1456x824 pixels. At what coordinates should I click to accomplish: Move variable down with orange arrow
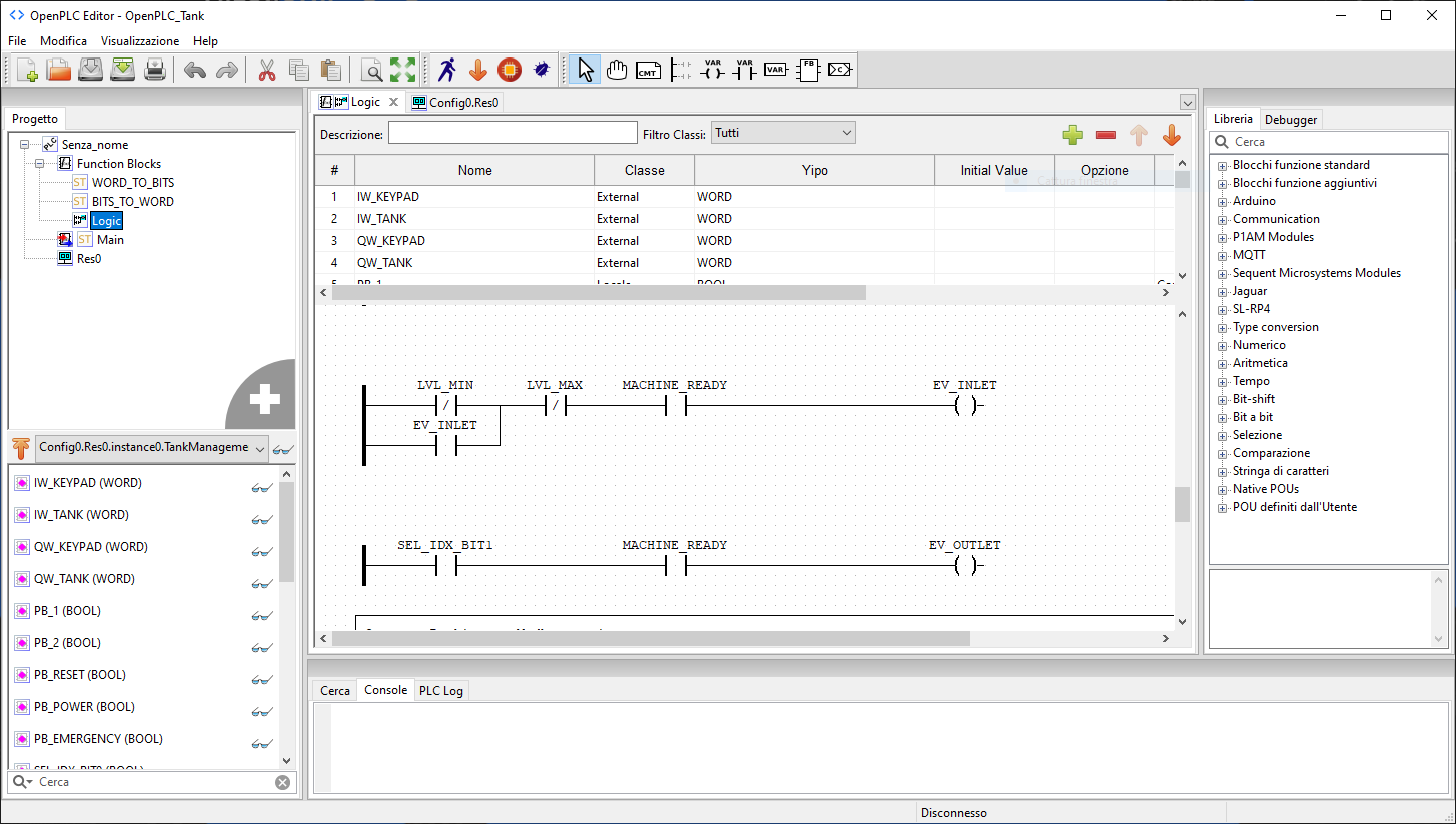click(1172, 135)
